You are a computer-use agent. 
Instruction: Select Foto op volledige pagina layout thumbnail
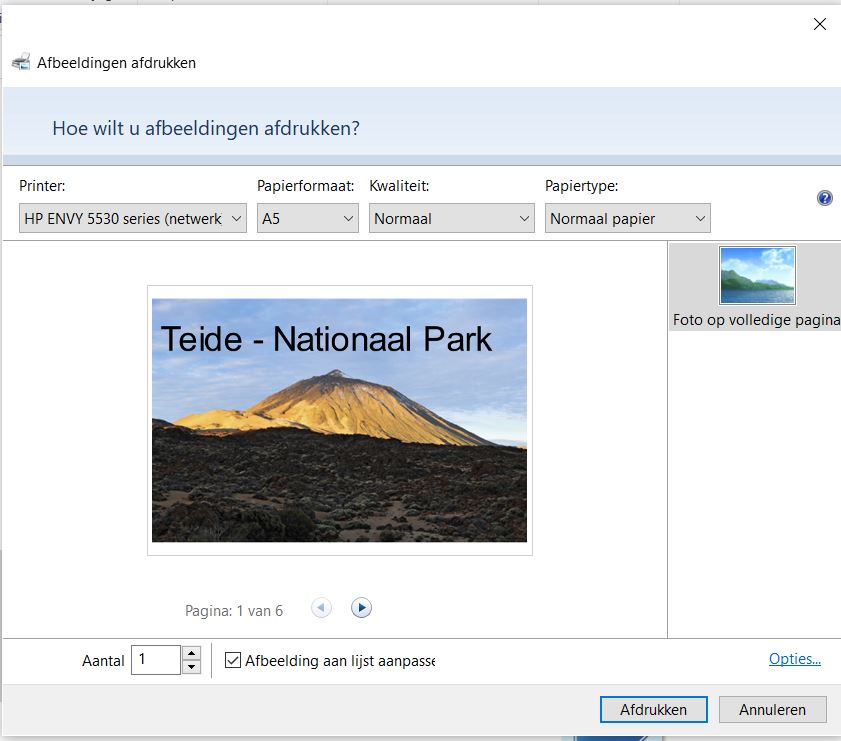[757, 275]
